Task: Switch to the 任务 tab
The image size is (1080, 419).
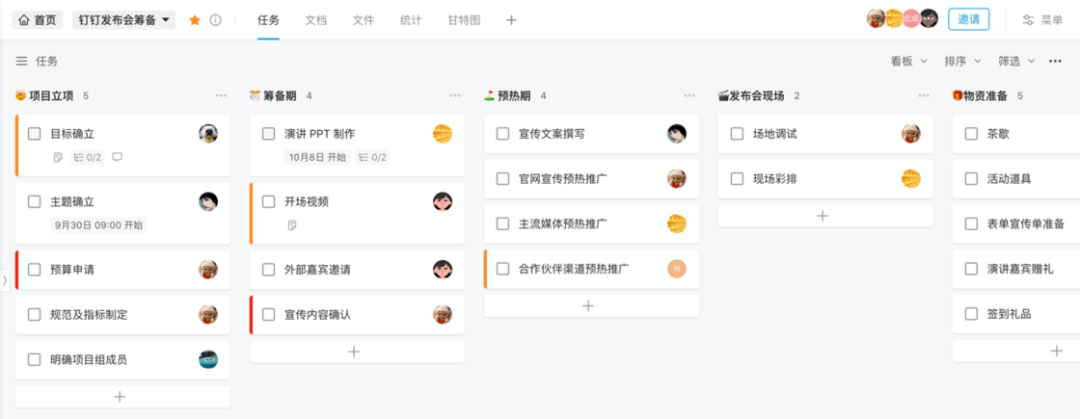Action: pyautogui.click(x=269, y=20)
